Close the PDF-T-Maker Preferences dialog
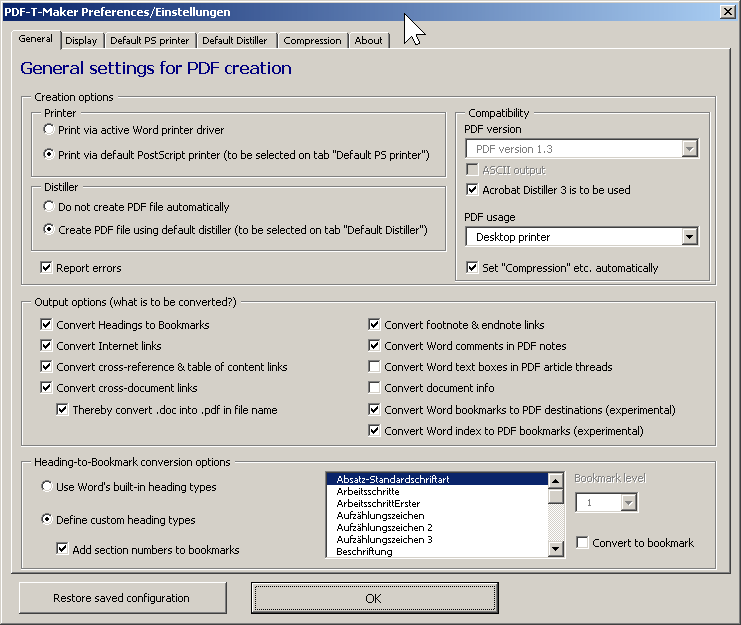The height and width of the screenshot is (625, 741). 728,12
